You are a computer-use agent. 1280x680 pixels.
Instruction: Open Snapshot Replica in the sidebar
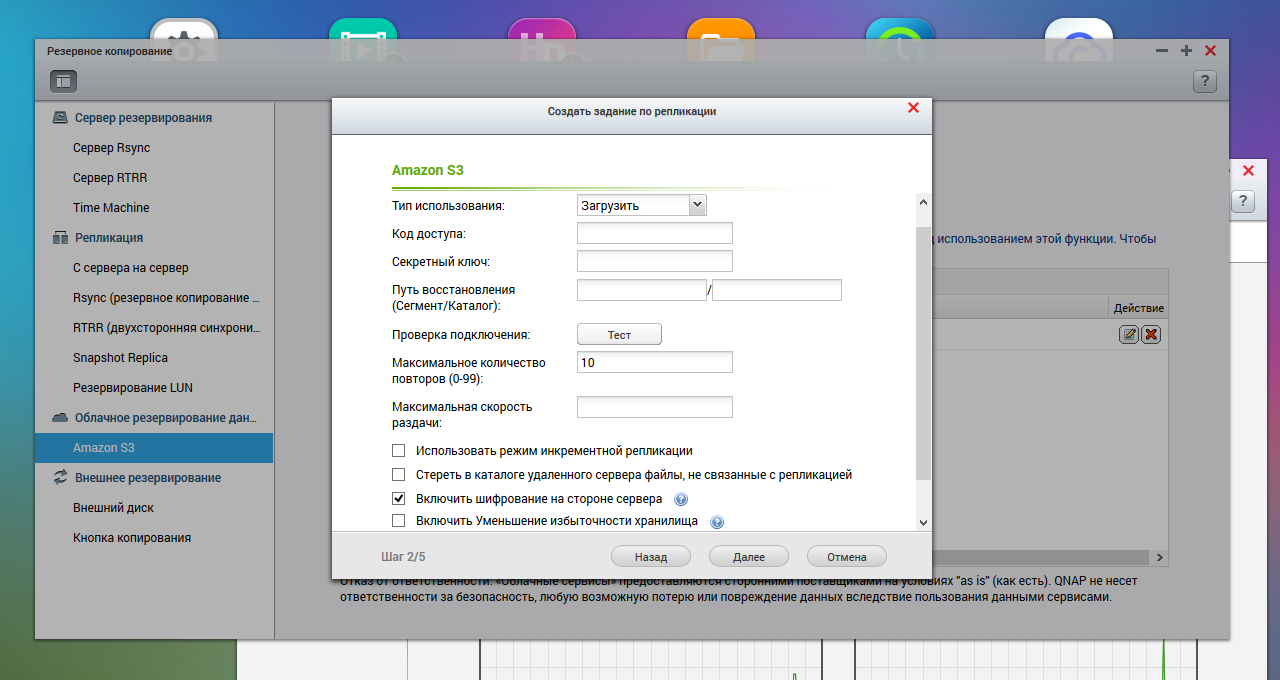coord(153,357)
